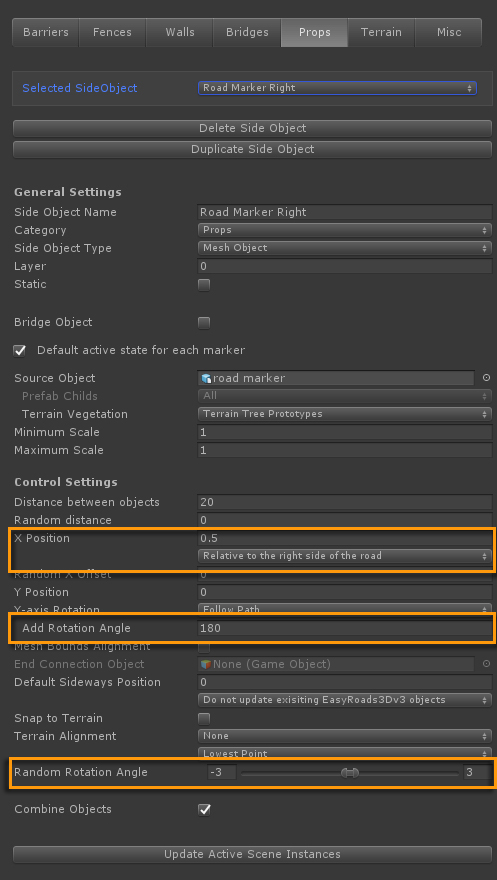This screenshot has height=880, width=497.
Task: Open the Selected SideObject dropdown
Action: pyautogui.click(x=337, y=88)
